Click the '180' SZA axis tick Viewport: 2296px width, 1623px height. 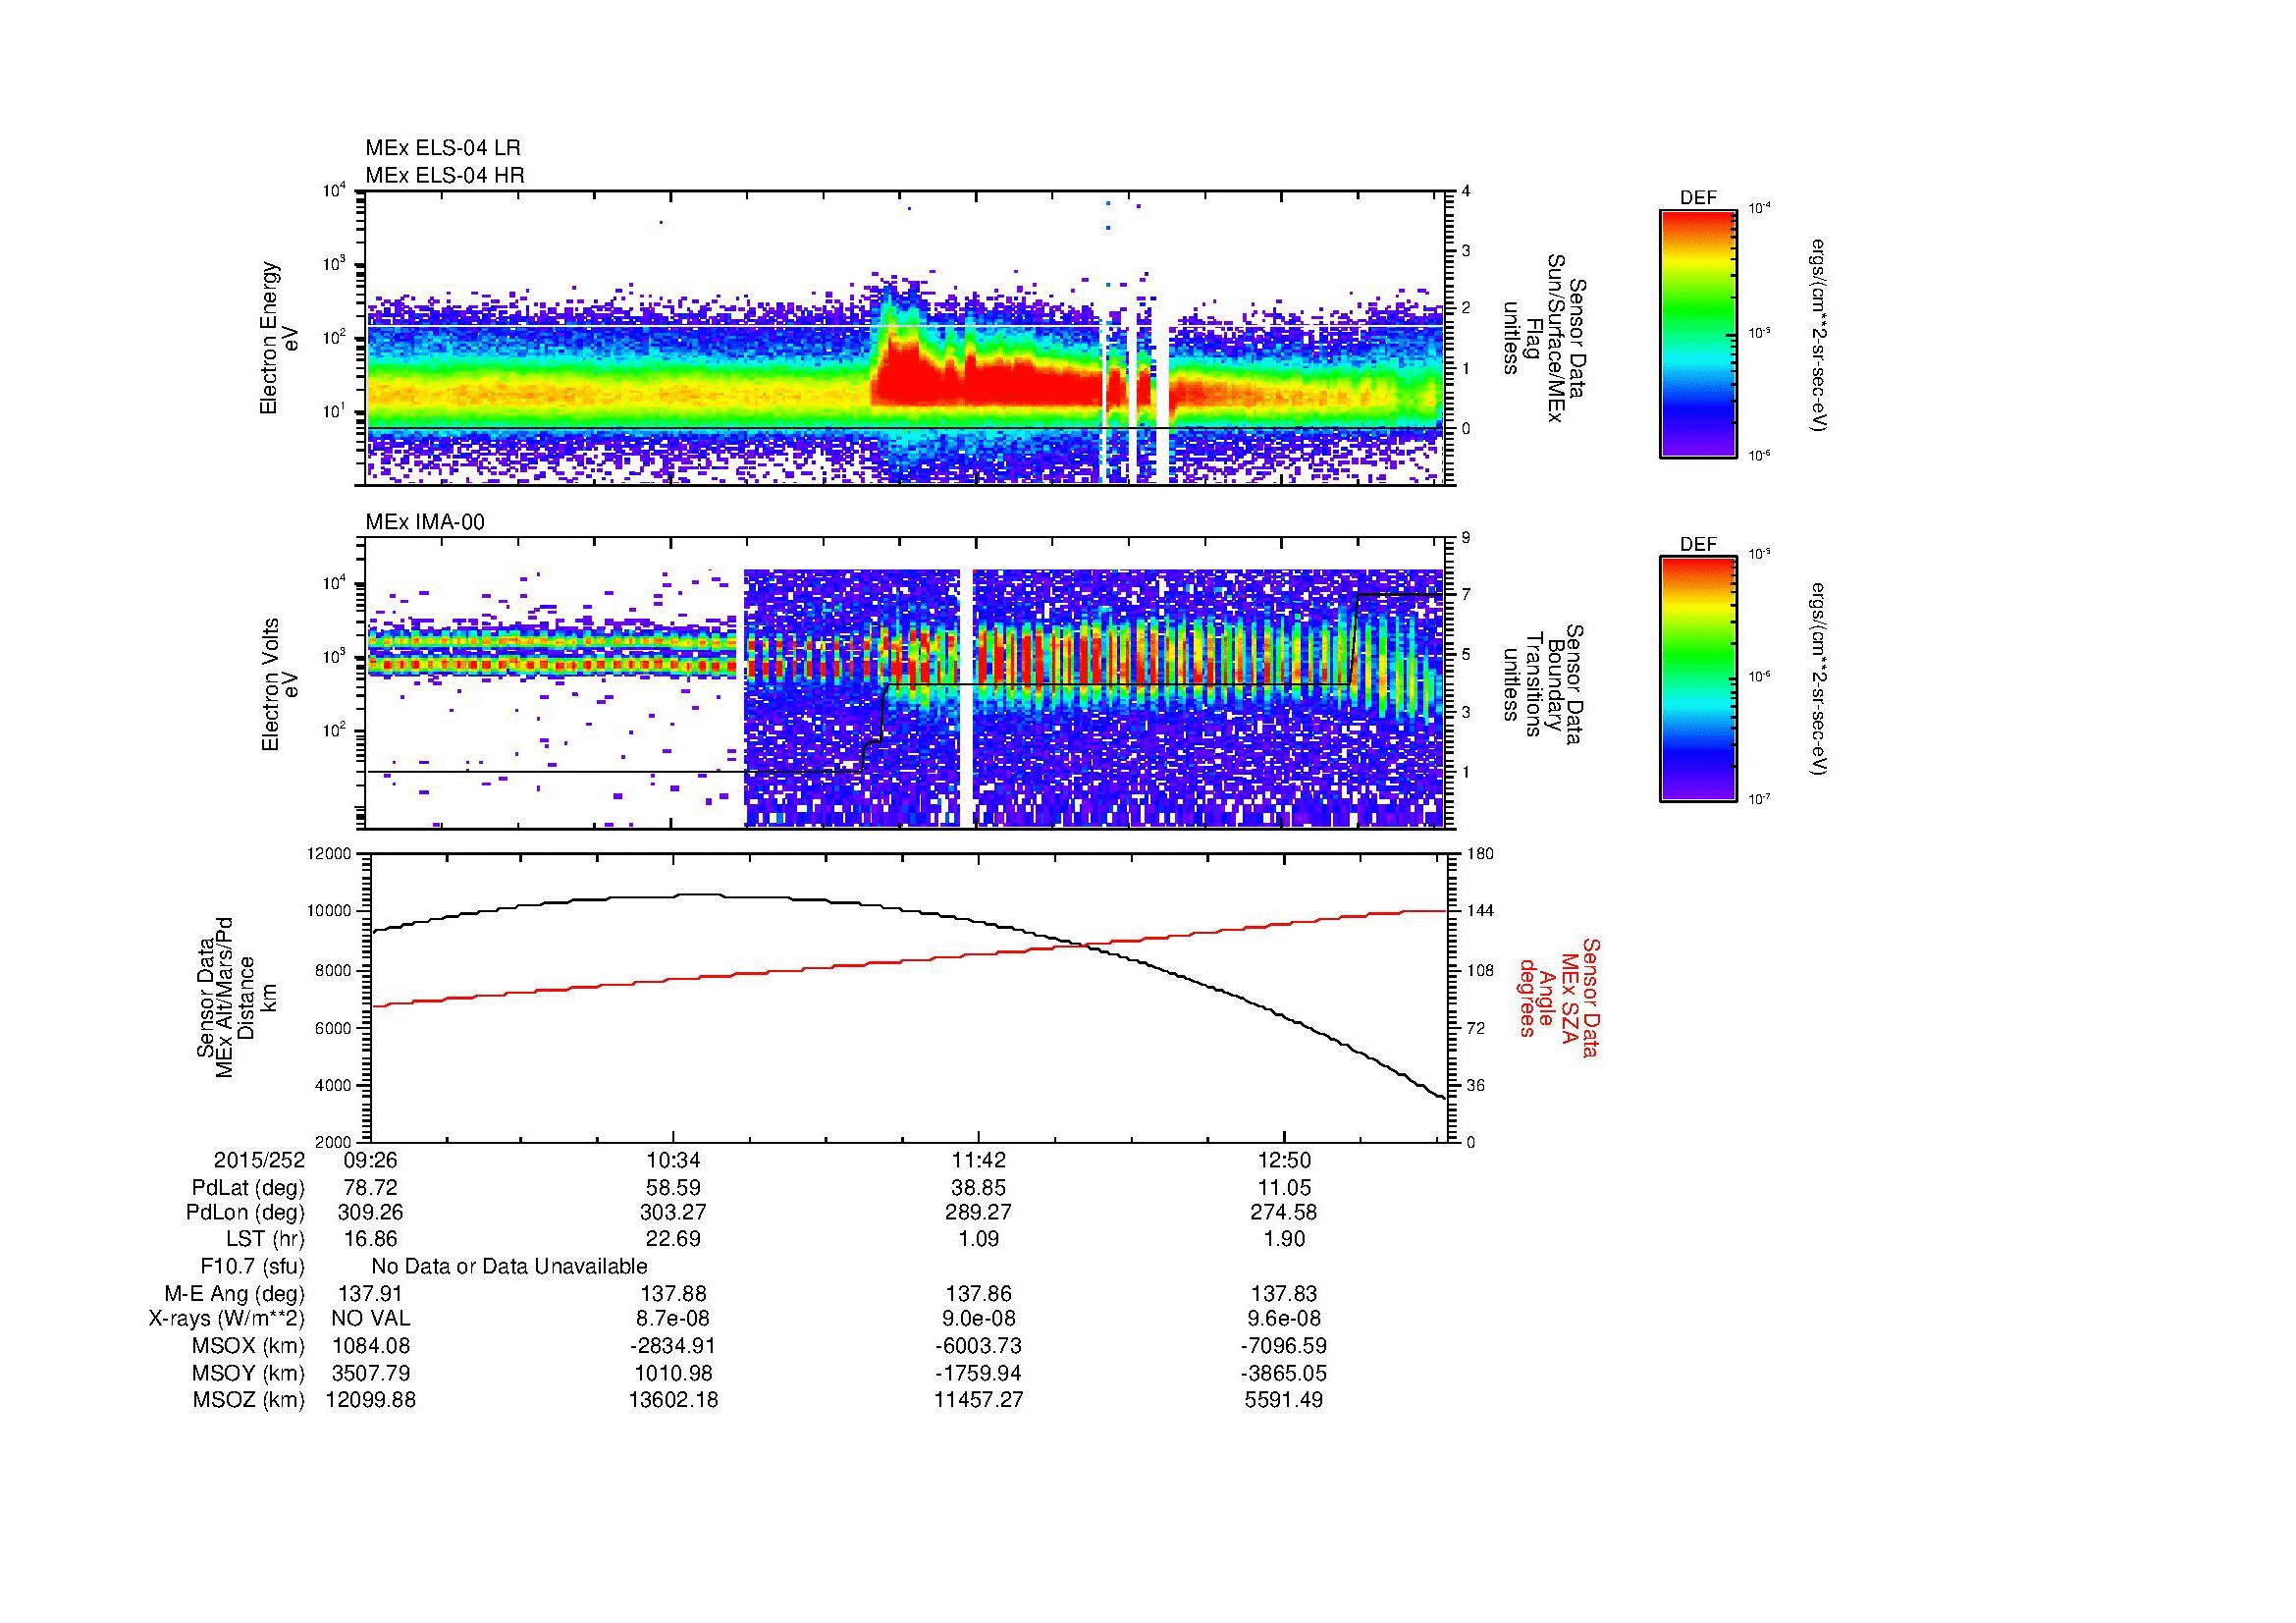click(1479, 854)
